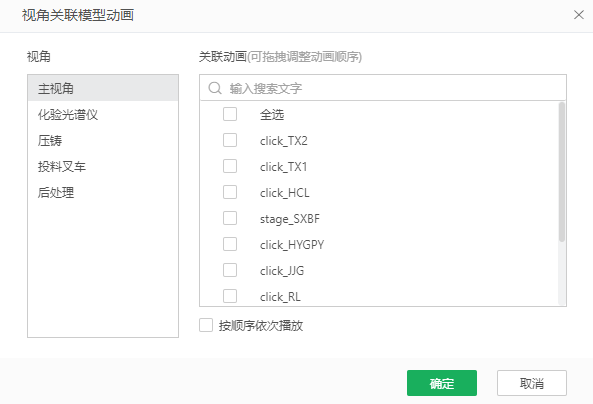Check the stage_SXBF checkbox
The height and width of the screenshot is (404, 593).
[x=230, y=218]
